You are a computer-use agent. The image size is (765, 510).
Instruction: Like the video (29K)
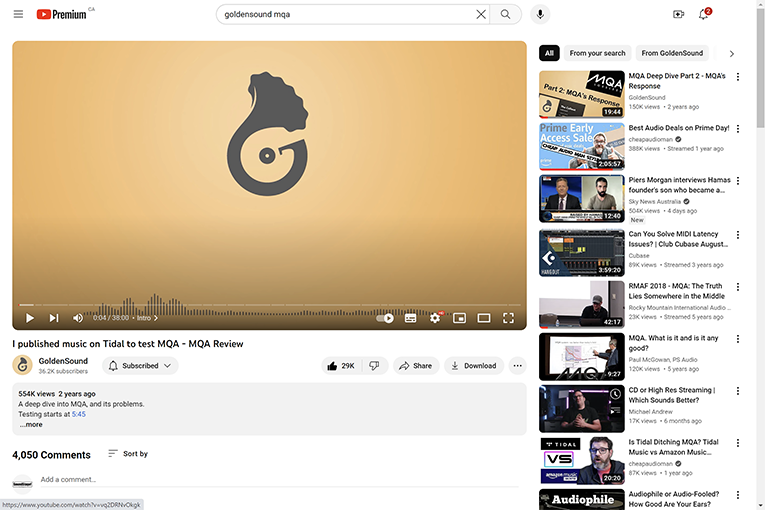coord(341,366)
